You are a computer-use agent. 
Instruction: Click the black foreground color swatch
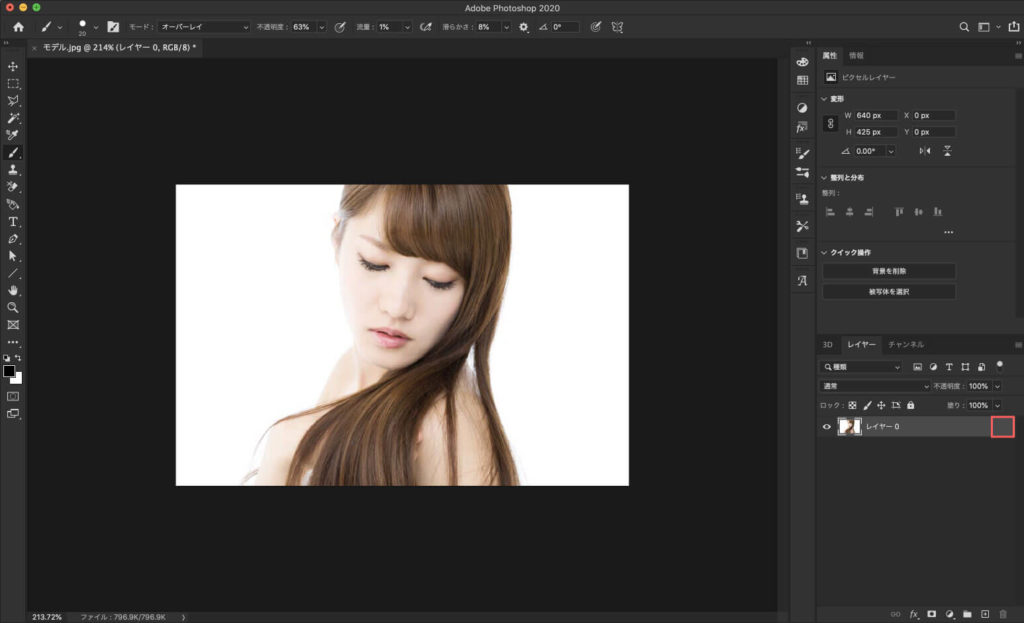pyautogui.click(x=8, y=371)
